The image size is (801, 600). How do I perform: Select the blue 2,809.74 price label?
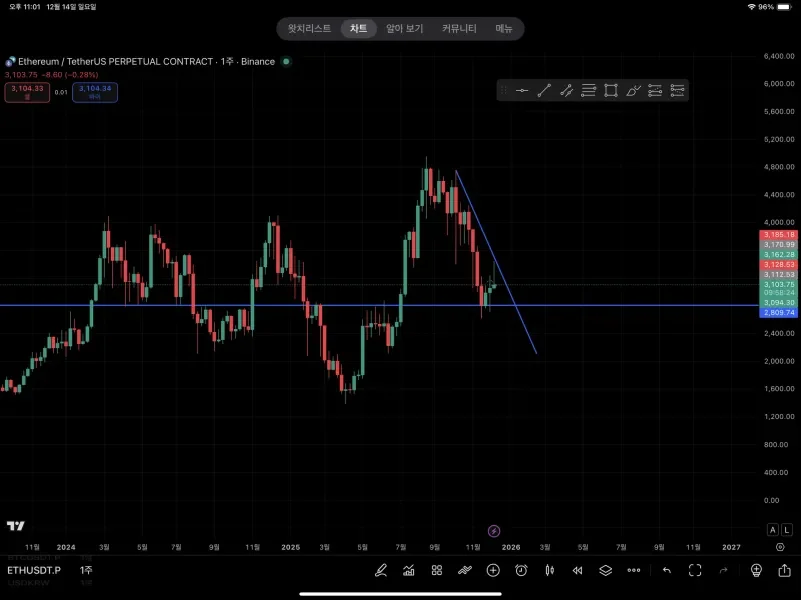coord(779,313)
